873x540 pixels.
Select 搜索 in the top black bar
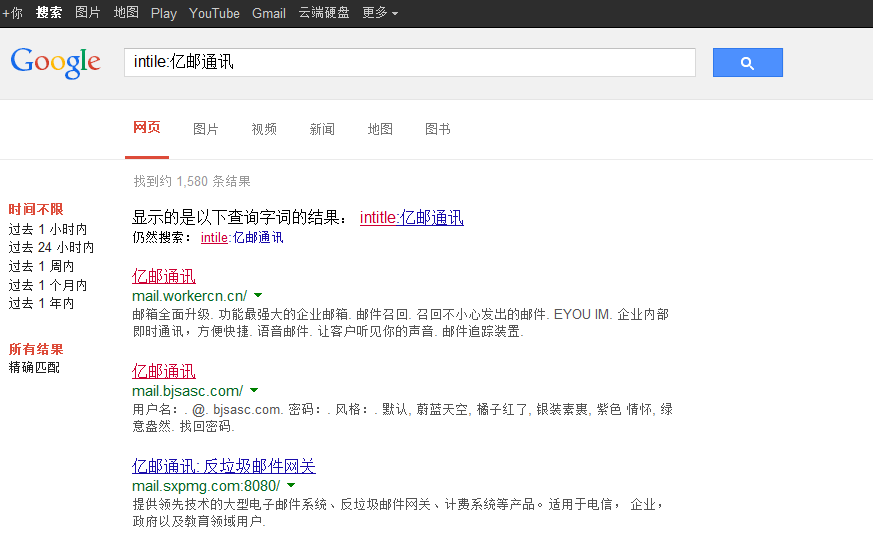coord(48,13)
